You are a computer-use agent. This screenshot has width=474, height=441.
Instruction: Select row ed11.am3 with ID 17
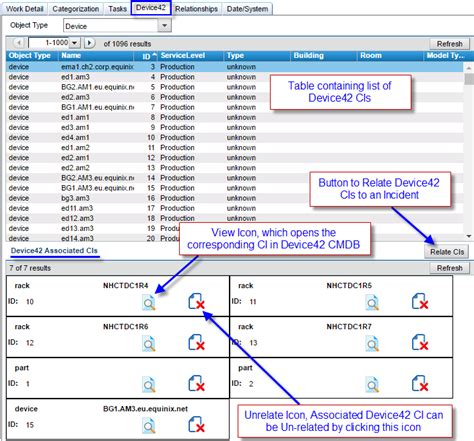[234, 208]
